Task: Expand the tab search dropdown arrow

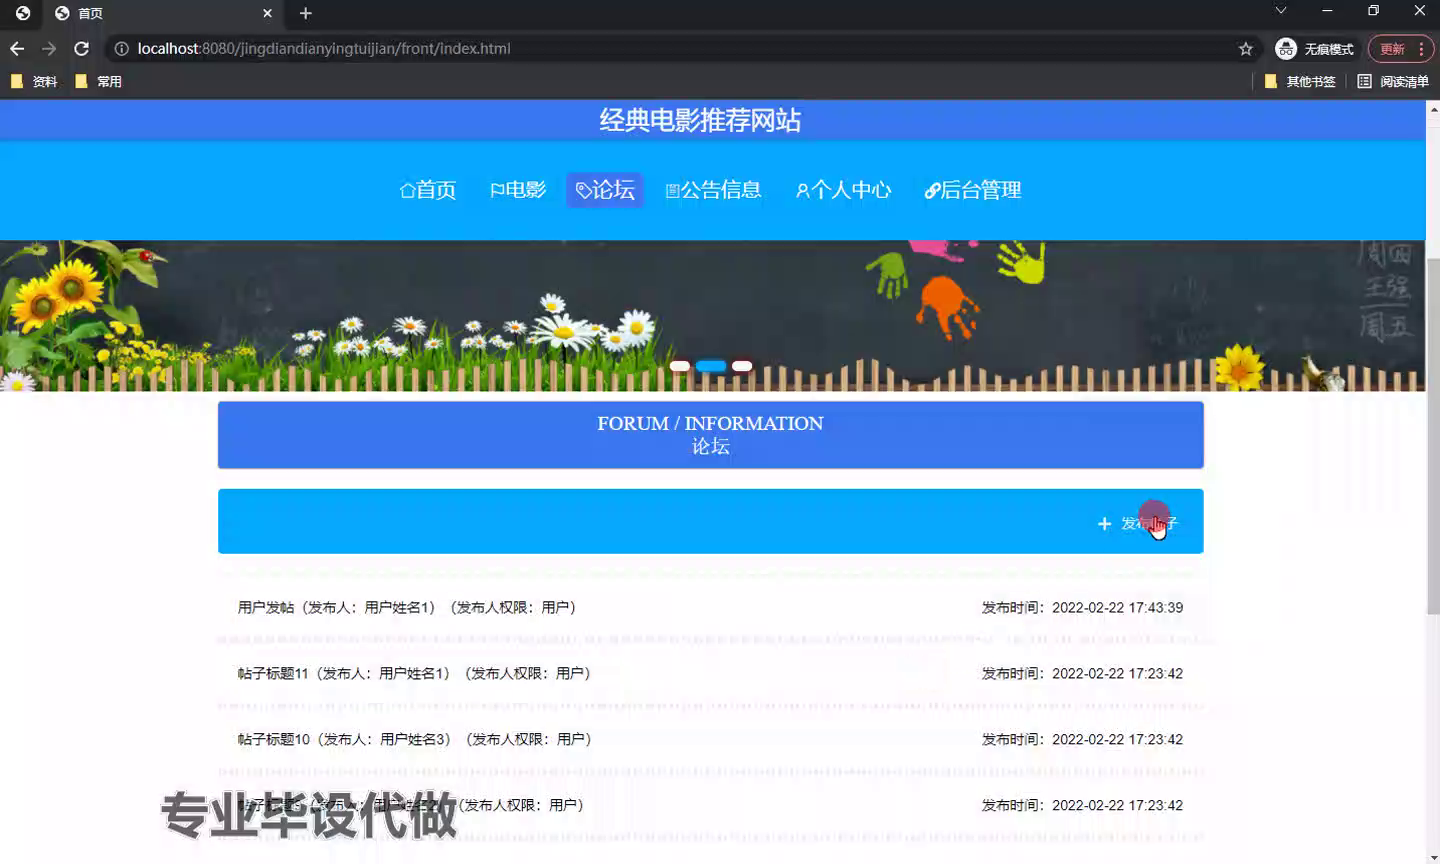Action: click(1280, 11)
